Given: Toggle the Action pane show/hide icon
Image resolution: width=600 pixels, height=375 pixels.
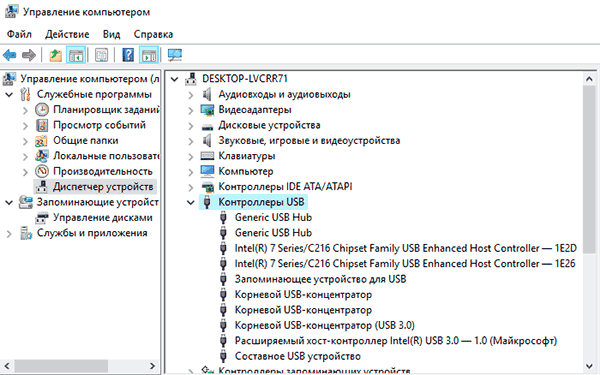Looking at the screenshot, I should click(x=149, y=55).
